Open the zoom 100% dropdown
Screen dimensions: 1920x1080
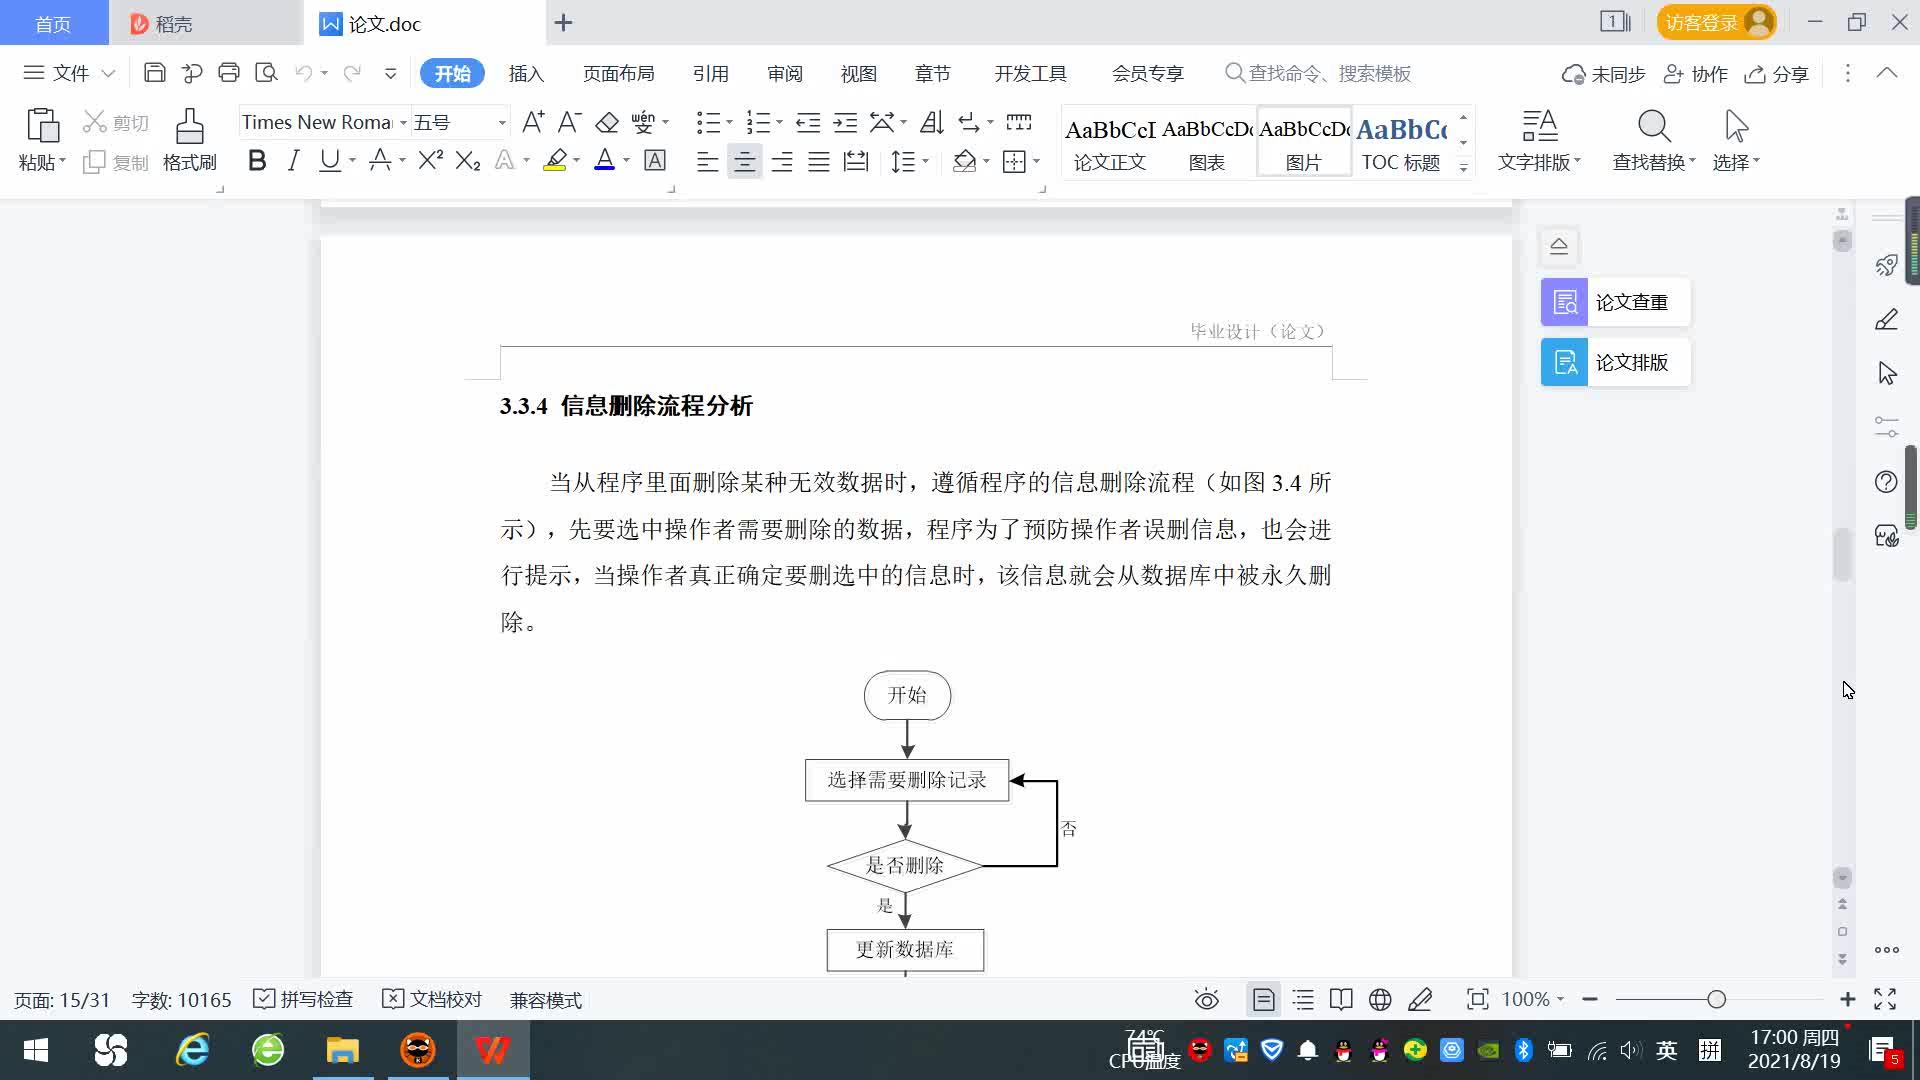coord(1533,1000)
